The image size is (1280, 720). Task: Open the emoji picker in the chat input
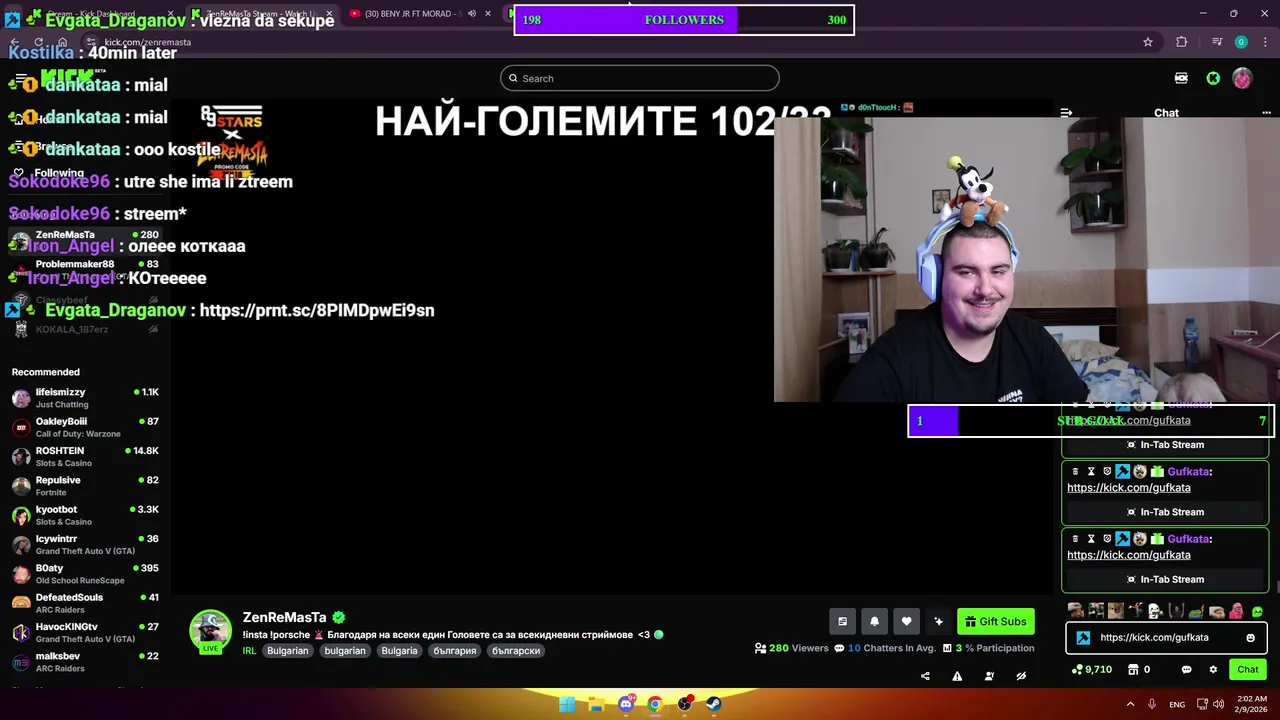click(1250, 638)
